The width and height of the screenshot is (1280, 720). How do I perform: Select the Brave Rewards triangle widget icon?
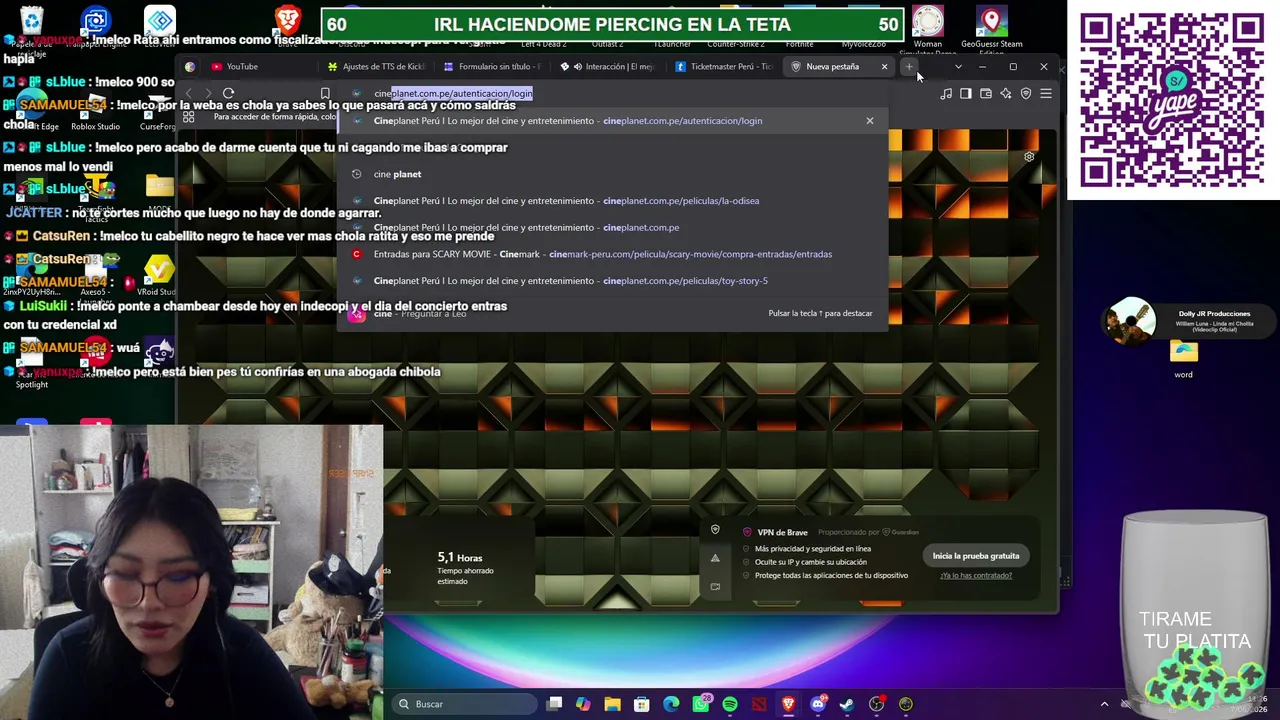[x=715, y=558]
